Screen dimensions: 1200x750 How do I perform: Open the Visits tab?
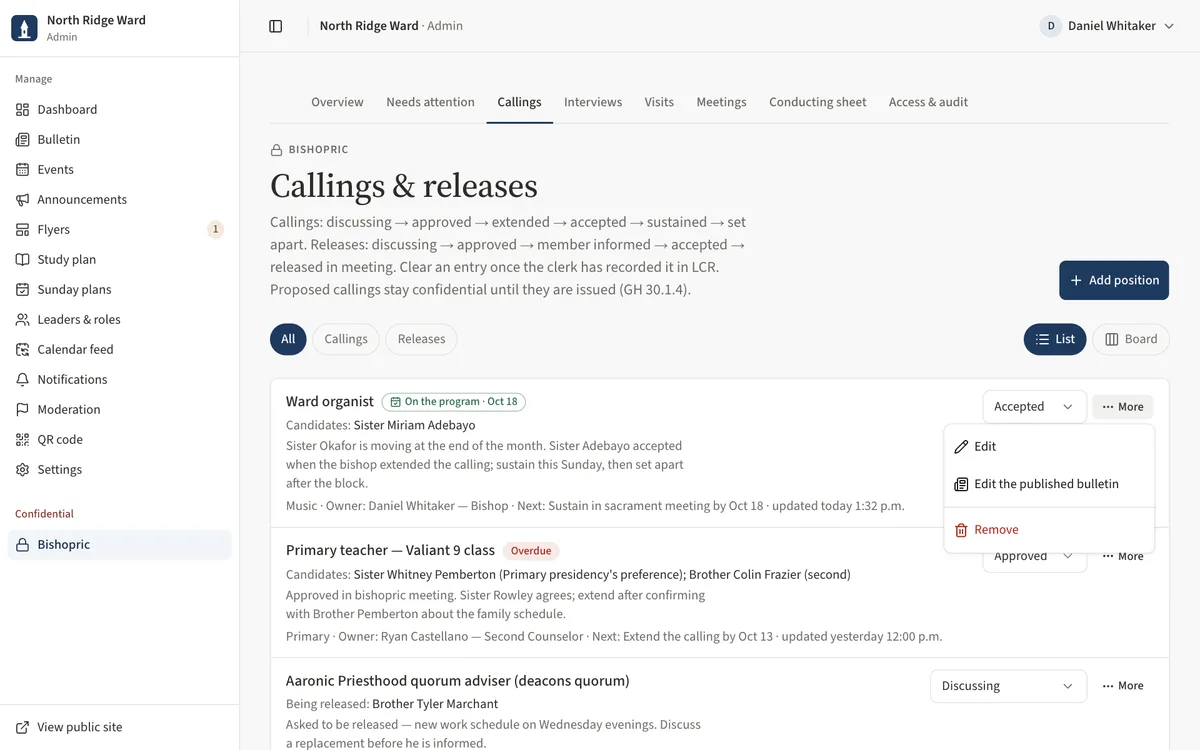click(659, 102)
